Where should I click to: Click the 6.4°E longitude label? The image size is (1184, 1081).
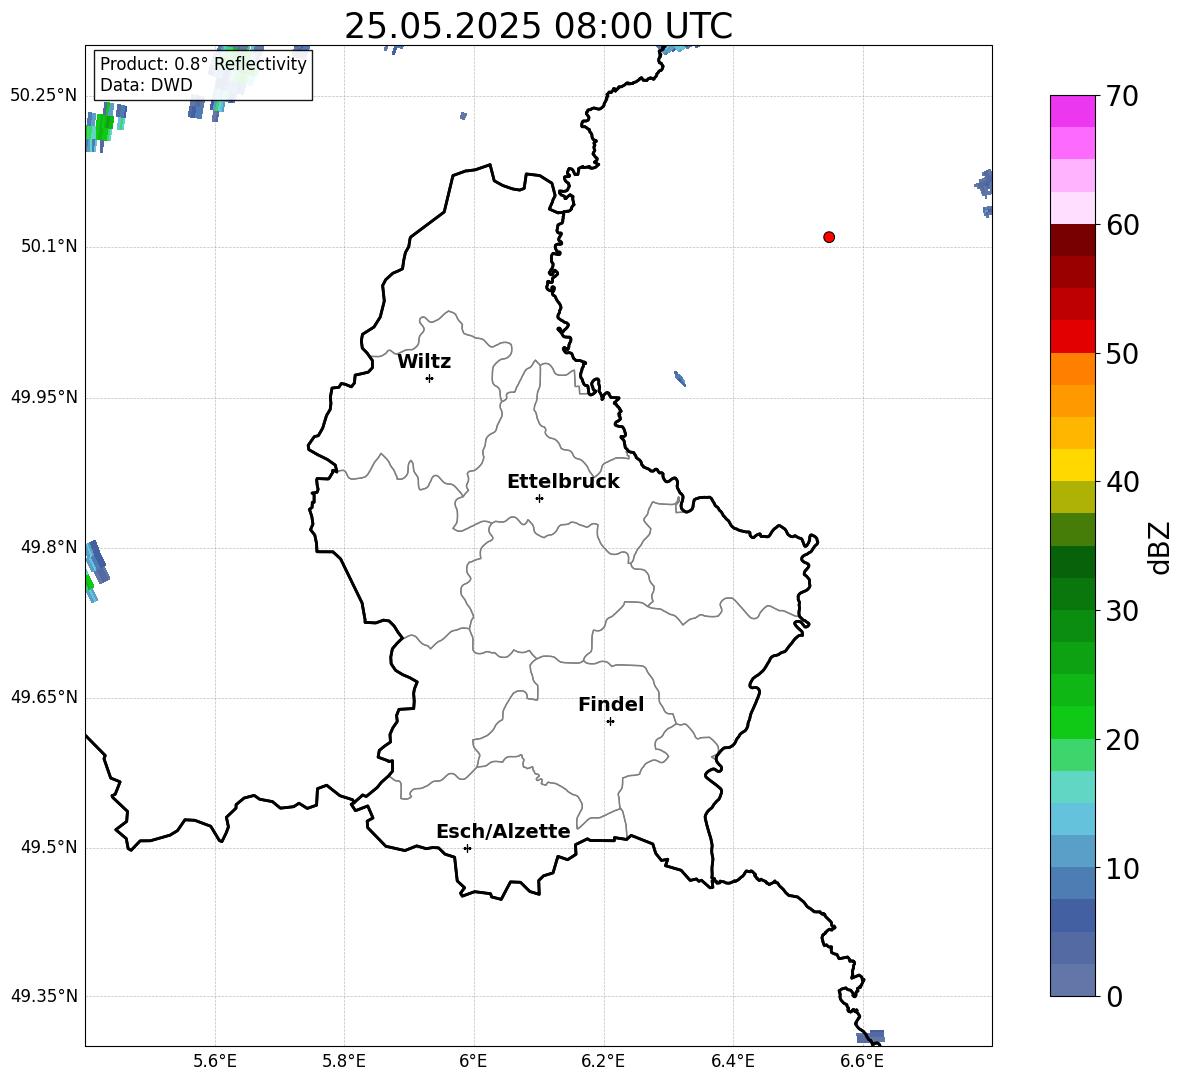(732, 1061)
